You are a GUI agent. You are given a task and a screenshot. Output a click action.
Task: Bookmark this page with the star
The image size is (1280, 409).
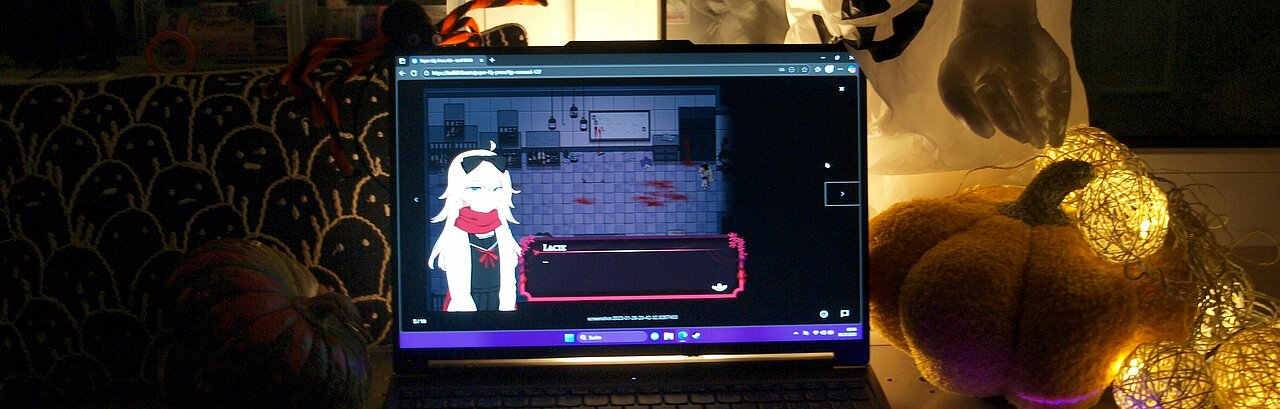804,70
